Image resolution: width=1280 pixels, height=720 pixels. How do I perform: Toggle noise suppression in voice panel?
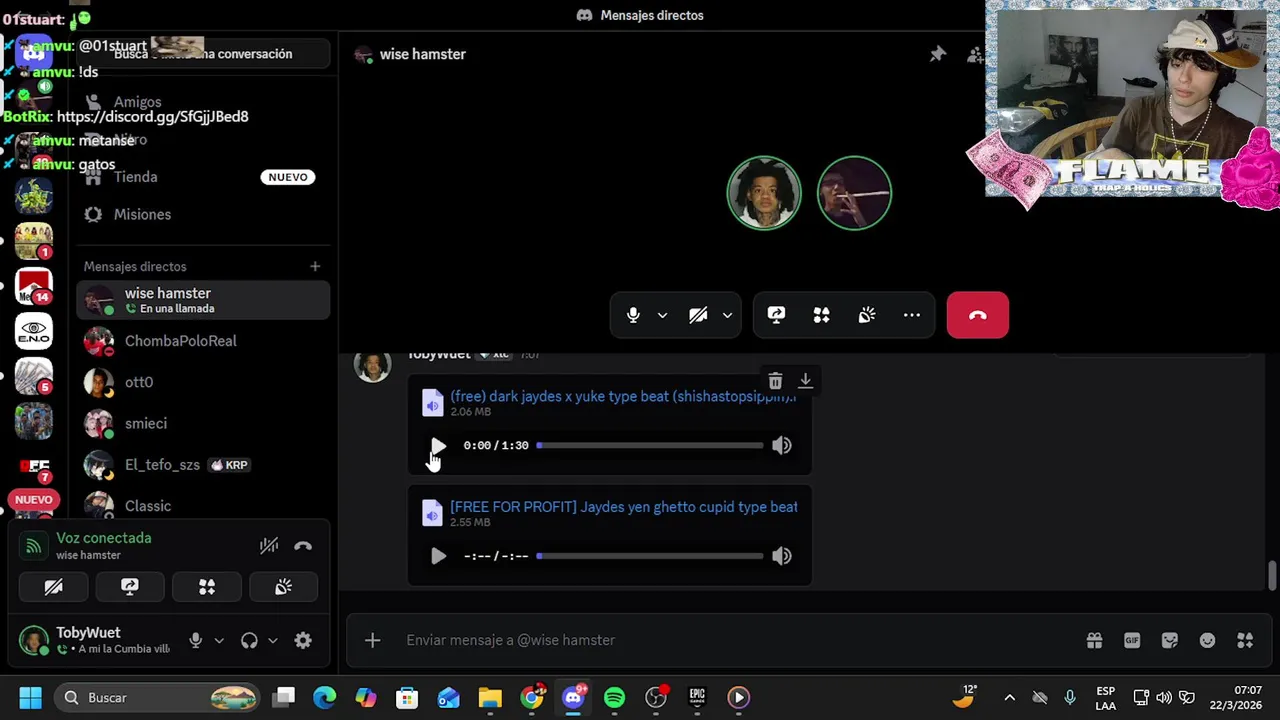pos(269,546)
